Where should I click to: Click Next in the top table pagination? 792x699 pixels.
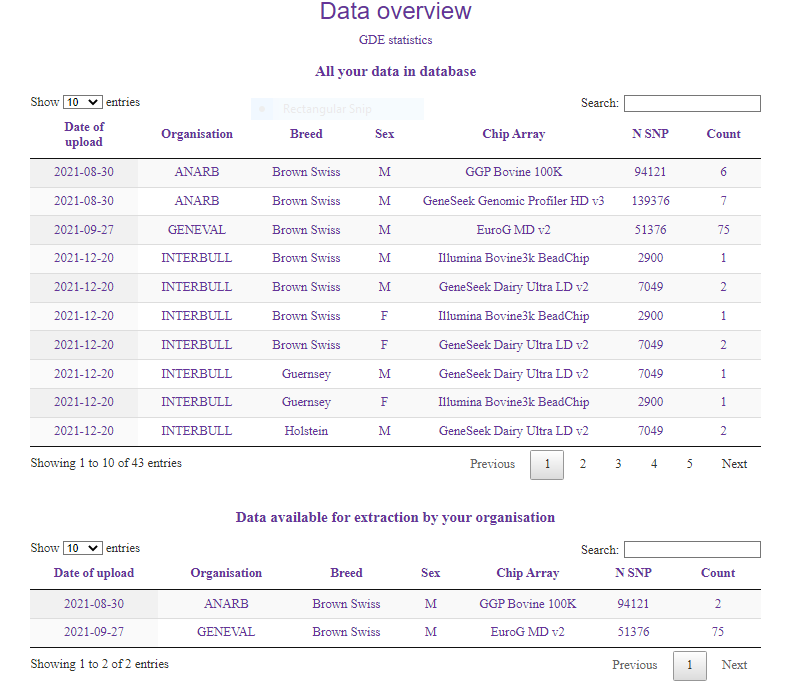734,464
